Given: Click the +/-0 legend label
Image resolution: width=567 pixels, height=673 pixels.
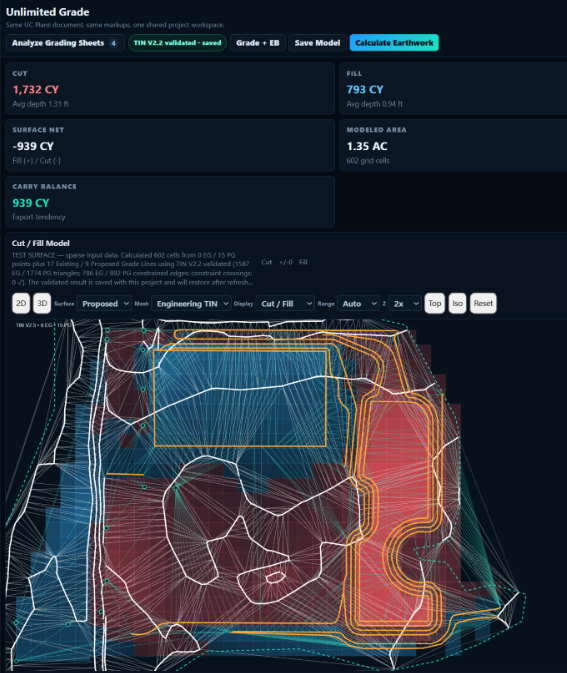Looking at the screenshot, I should point(286,262).
